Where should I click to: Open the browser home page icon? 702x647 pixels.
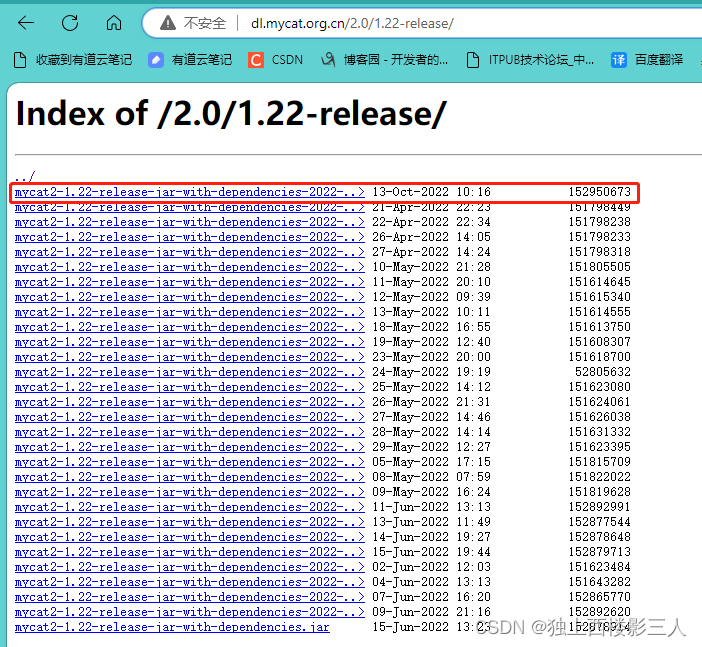click(114, 22)
